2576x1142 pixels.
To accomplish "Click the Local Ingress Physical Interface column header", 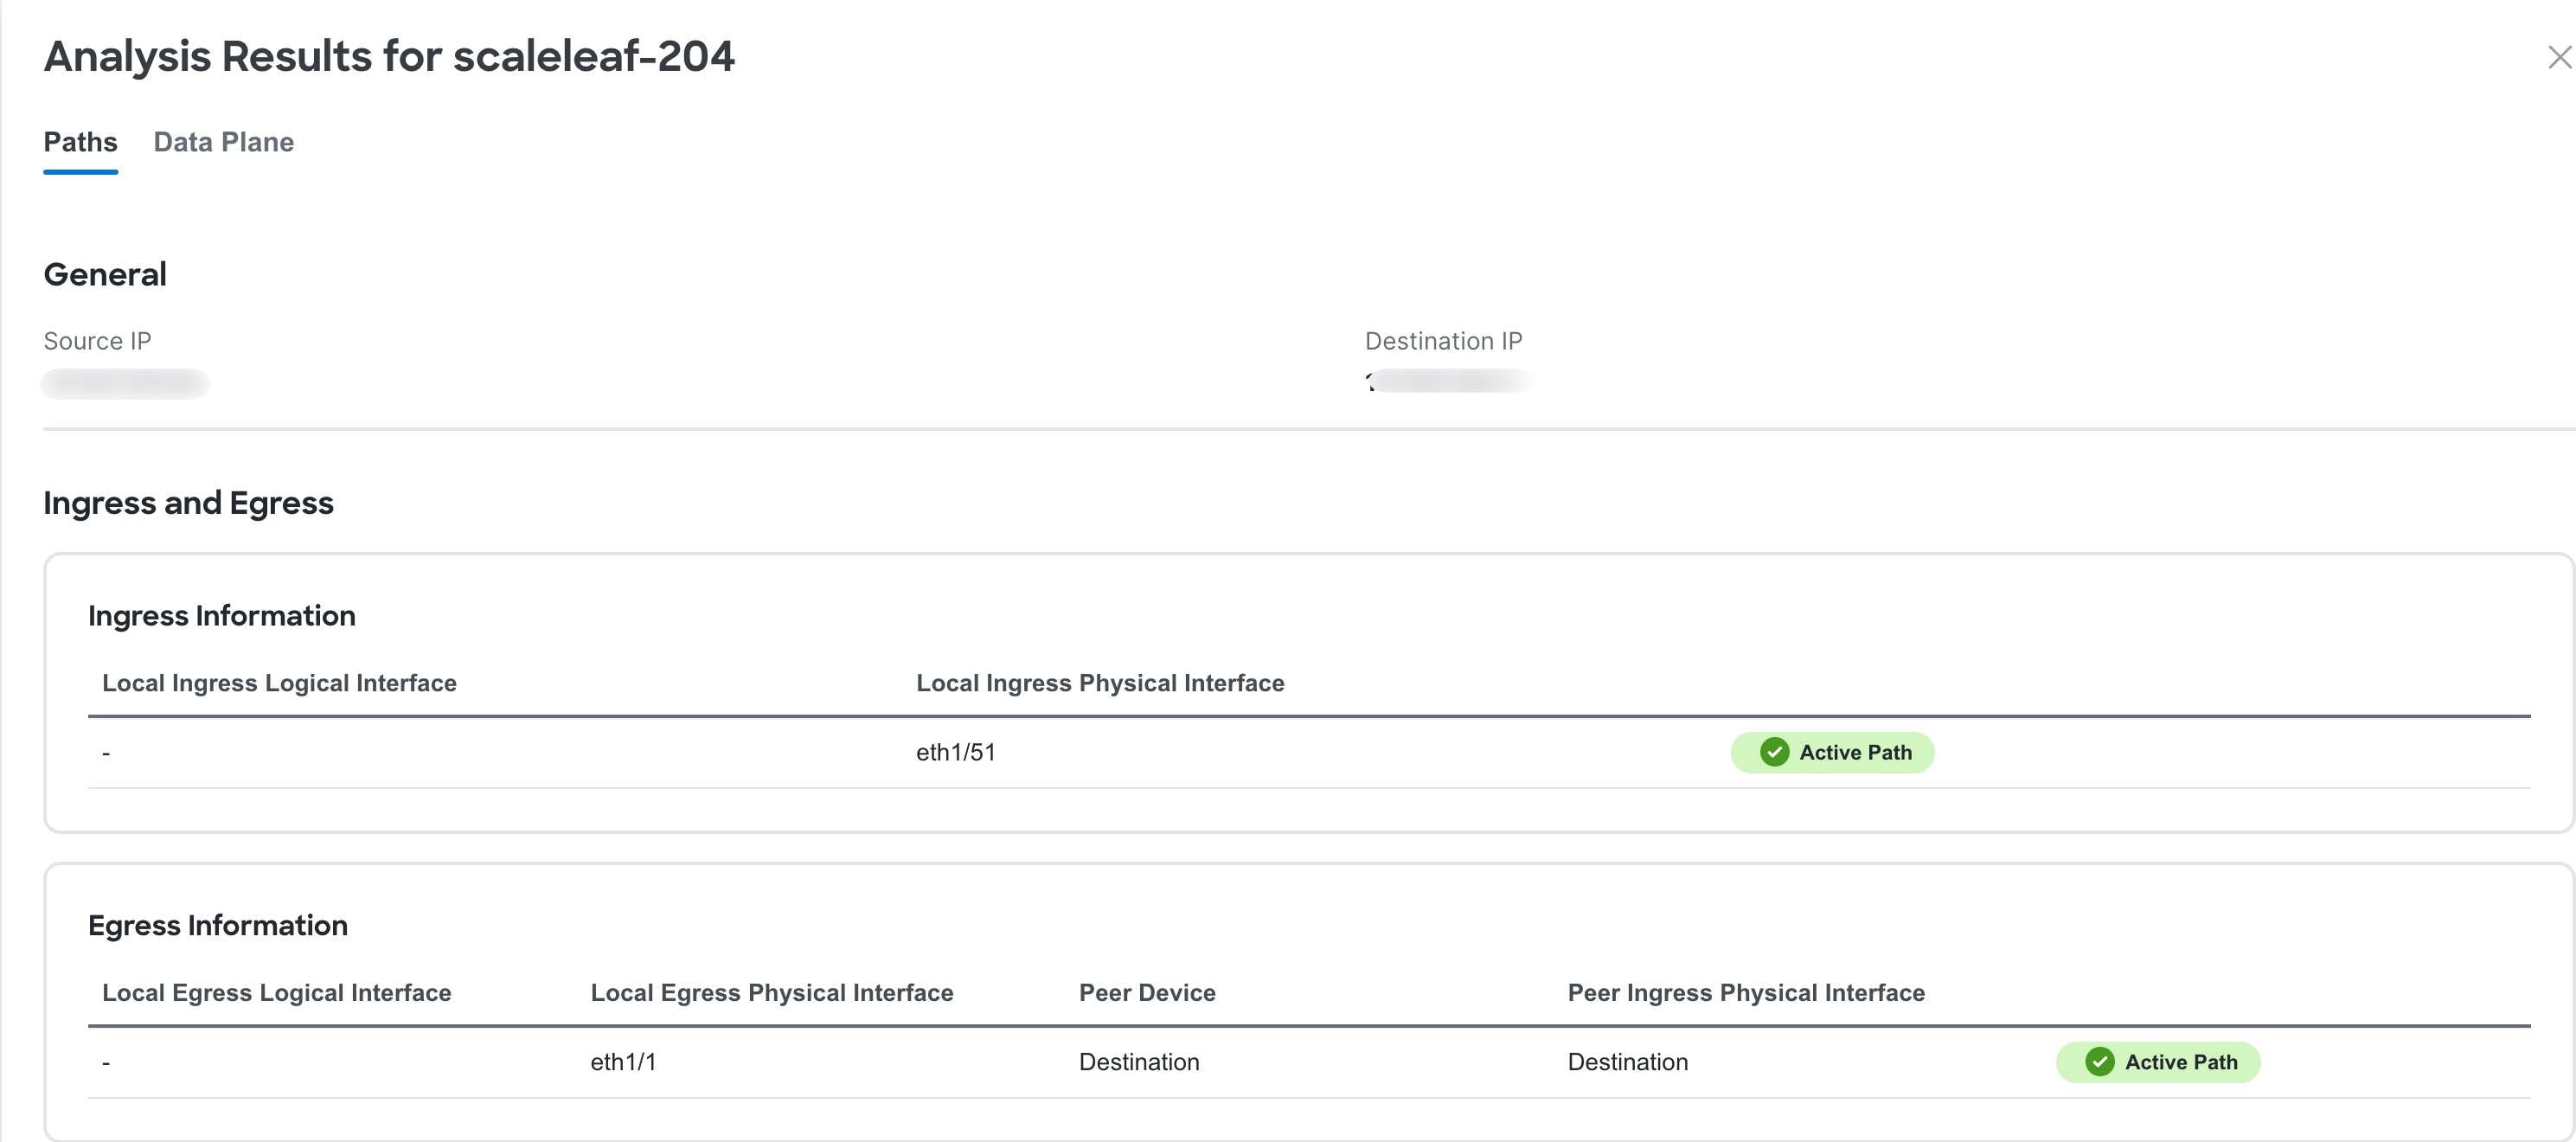I will 1100,683.
